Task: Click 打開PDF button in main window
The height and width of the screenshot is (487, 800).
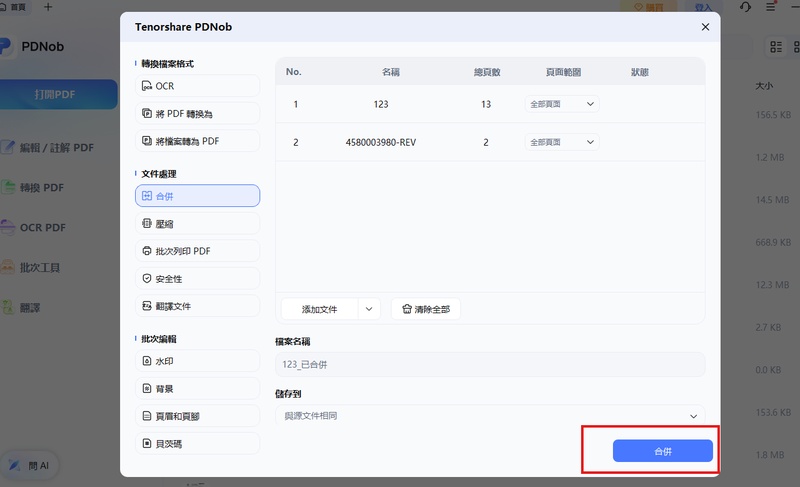Action: pyautogui.click(x=58, y=94)
